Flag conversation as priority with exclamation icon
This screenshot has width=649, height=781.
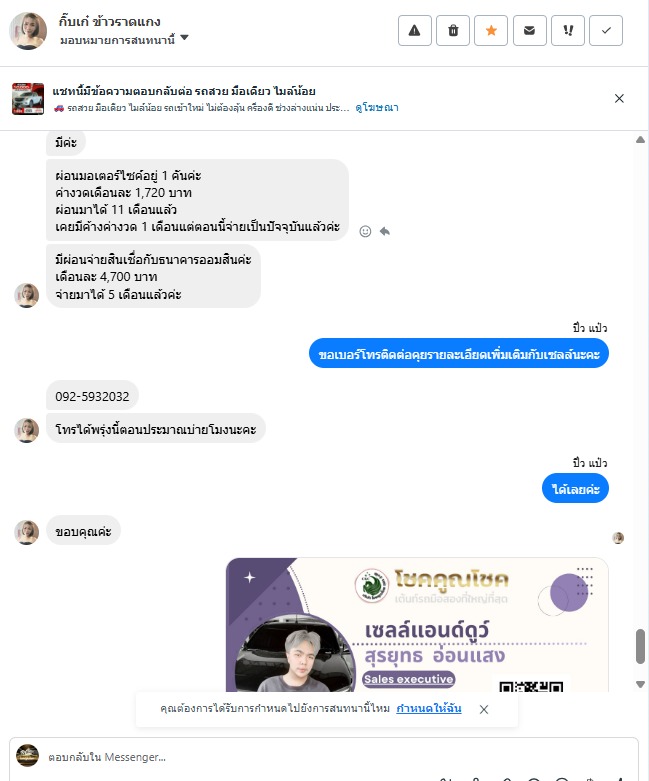[568, 31]
